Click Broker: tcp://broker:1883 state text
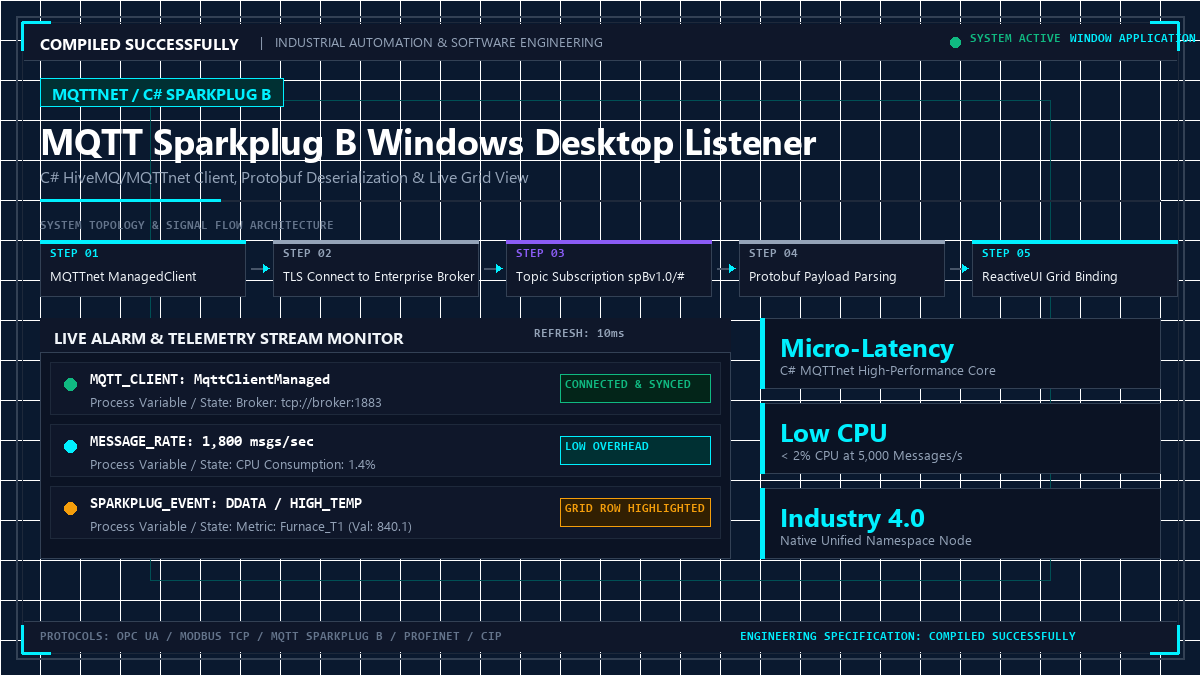 (x=309, y=402)
